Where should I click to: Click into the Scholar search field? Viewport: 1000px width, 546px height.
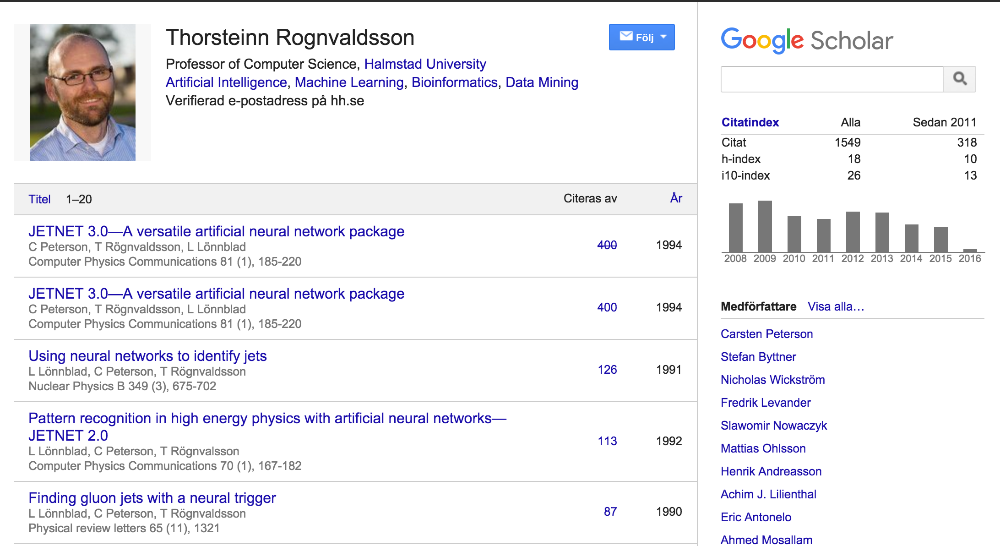pyautogui.click(x=832, y=79)
